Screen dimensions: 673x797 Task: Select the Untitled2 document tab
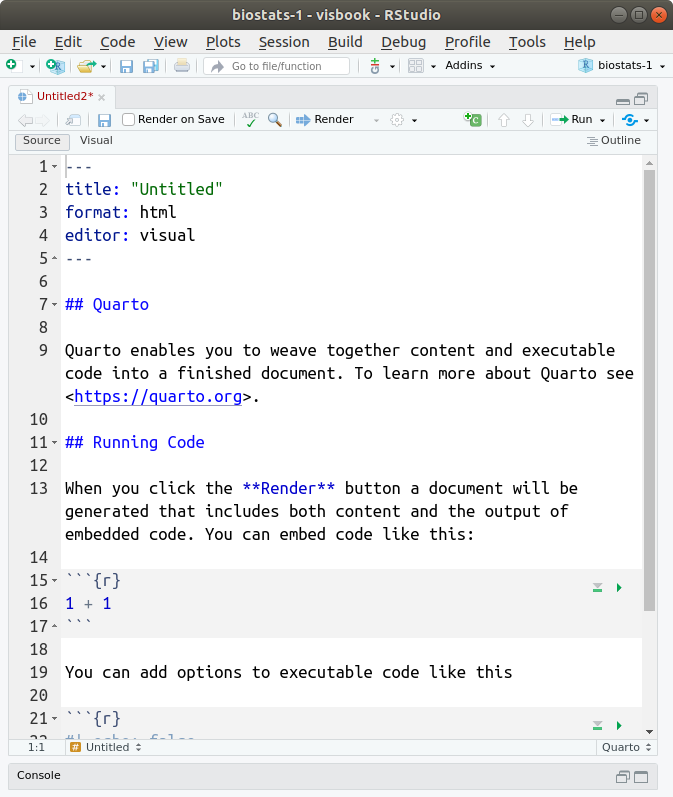65,96
